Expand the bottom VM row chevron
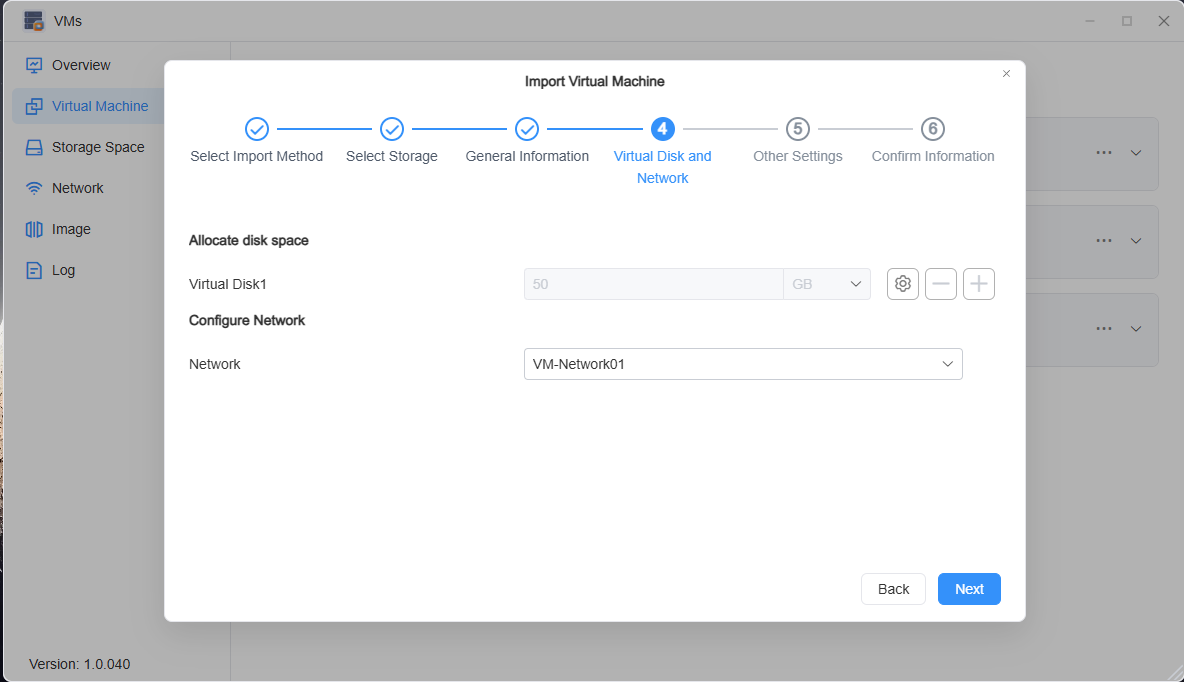The height and width of the screenshot is (682, 1184). click(x=1135, y=329)
